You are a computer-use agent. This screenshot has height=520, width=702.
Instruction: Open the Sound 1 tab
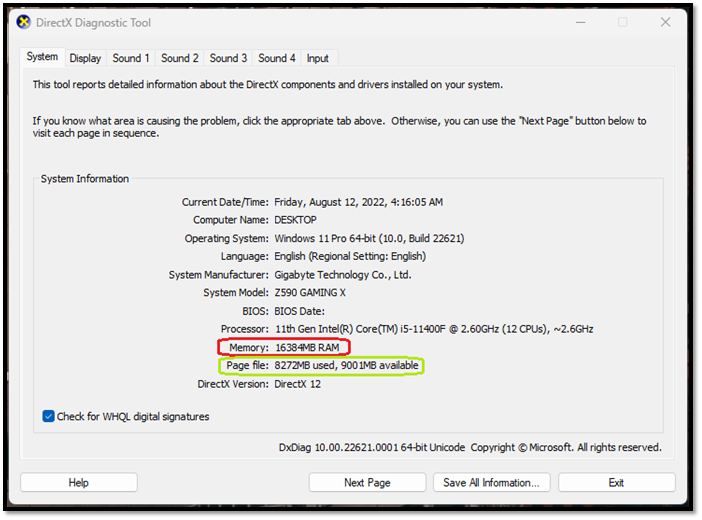click(x=131, y=58)
